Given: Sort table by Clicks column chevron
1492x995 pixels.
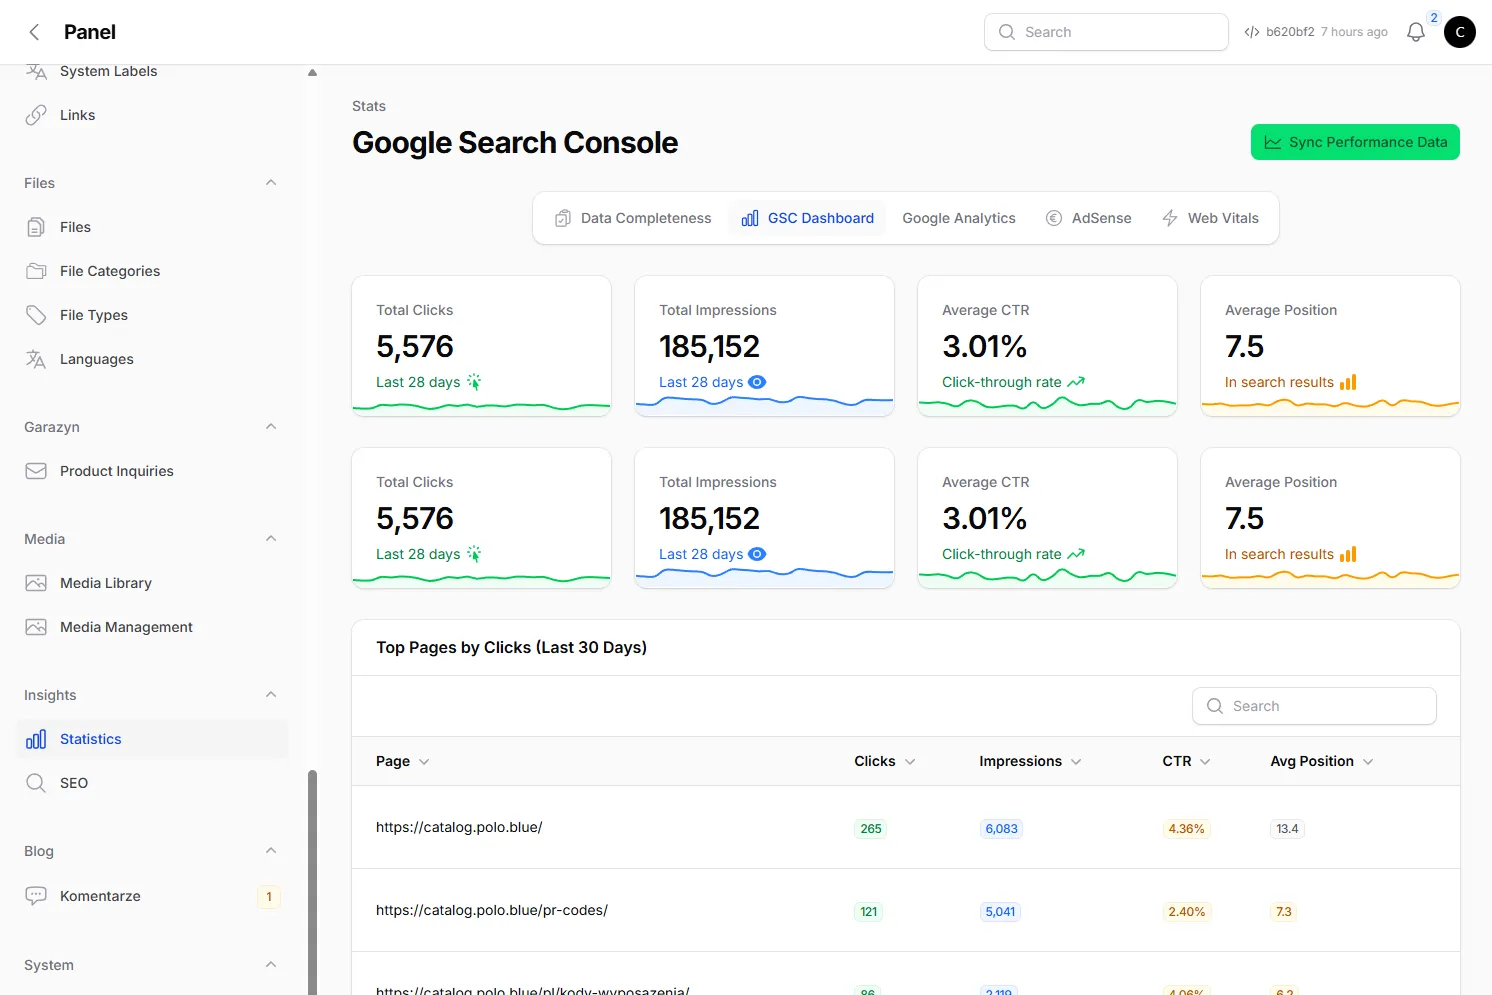Looking at the screenshot, I should tap(910, 762).
